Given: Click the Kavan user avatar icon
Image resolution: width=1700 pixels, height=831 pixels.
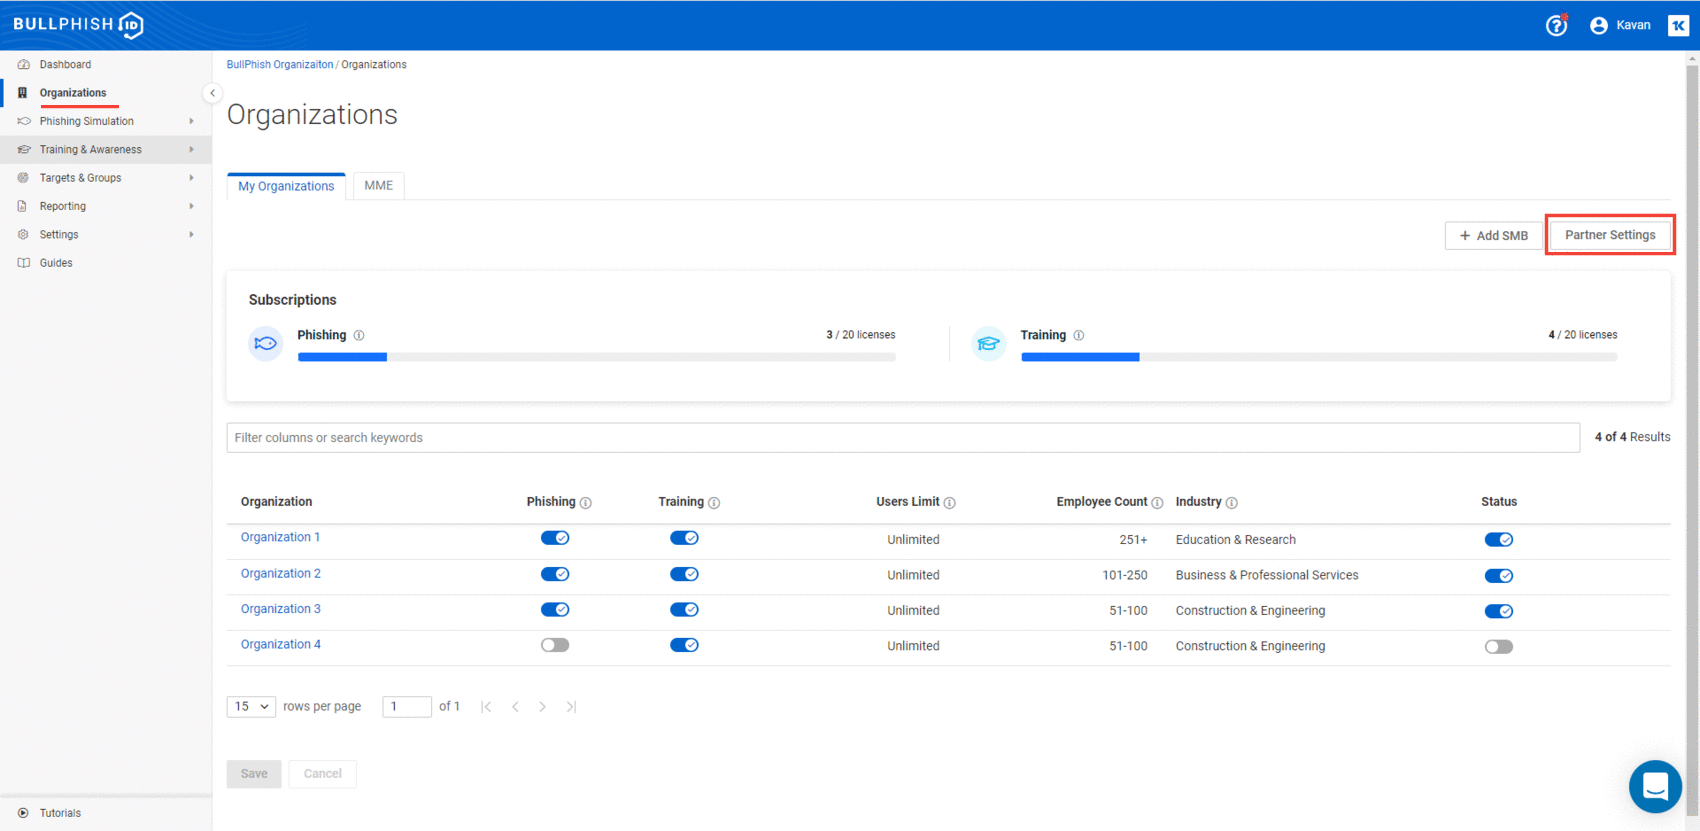Looking at the screenshot, I should (x=1598, y=25).
